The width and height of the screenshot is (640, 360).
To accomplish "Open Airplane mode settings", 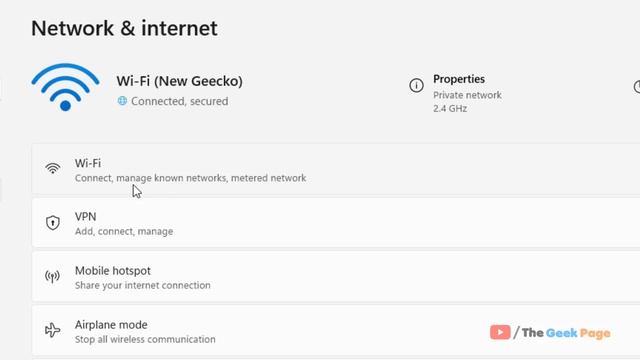I will pos(336,331).
